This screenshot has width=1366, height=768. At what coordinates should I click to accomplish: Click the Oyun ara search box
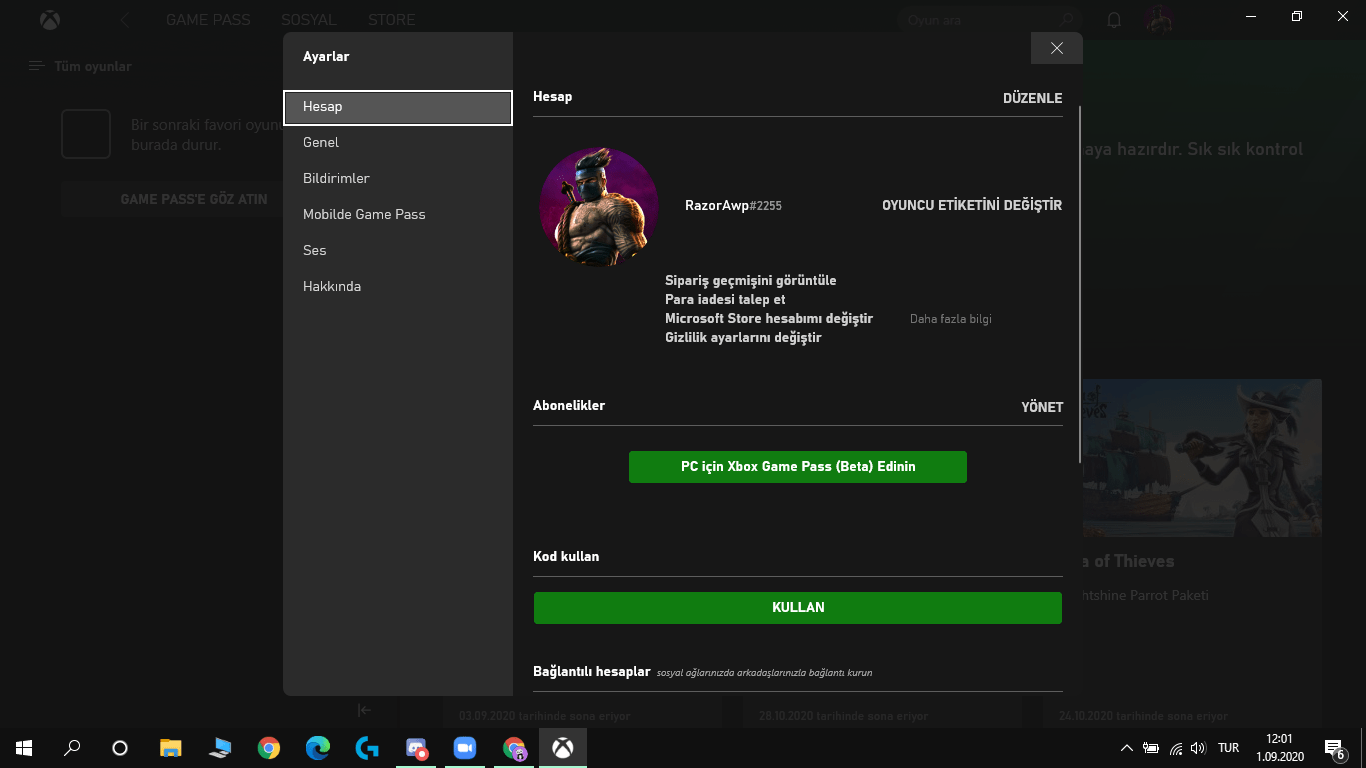(x=991, y=20)
